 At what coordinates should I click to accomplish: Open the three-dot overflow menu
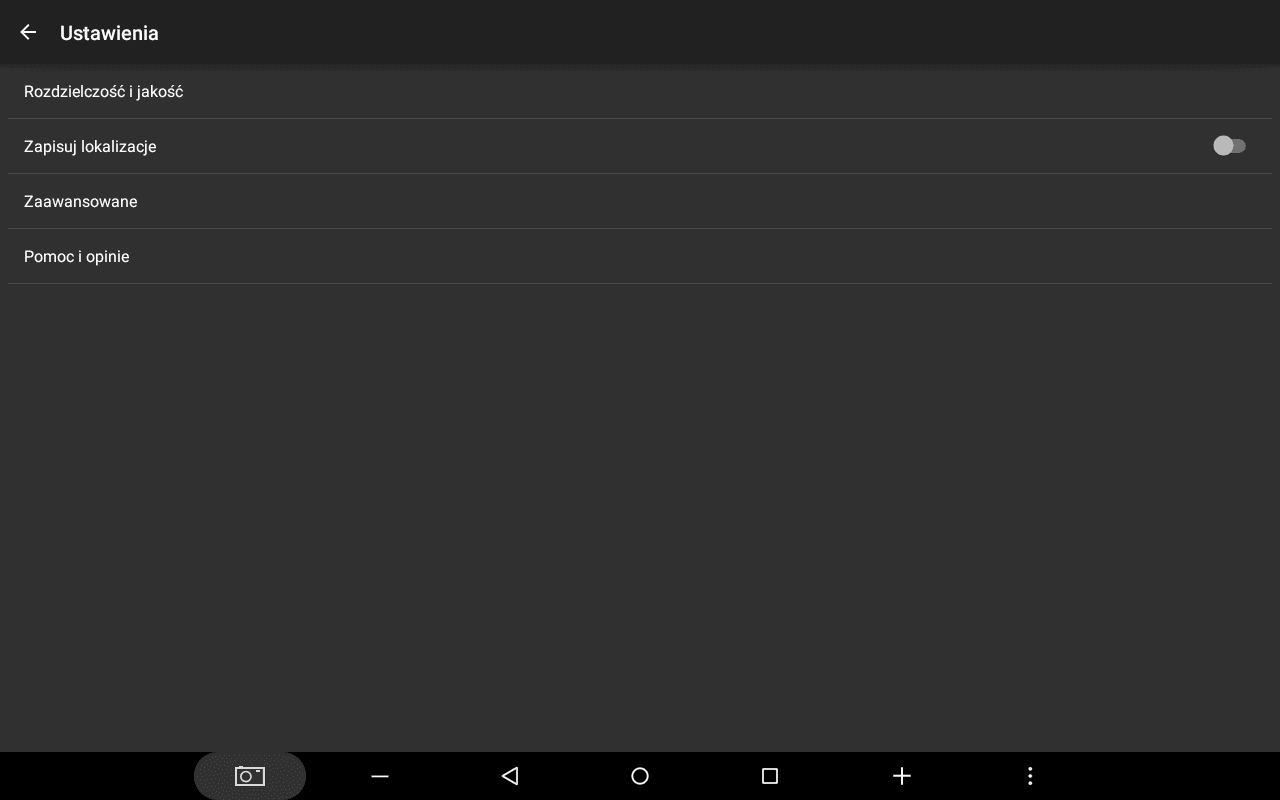[1030, 776]
